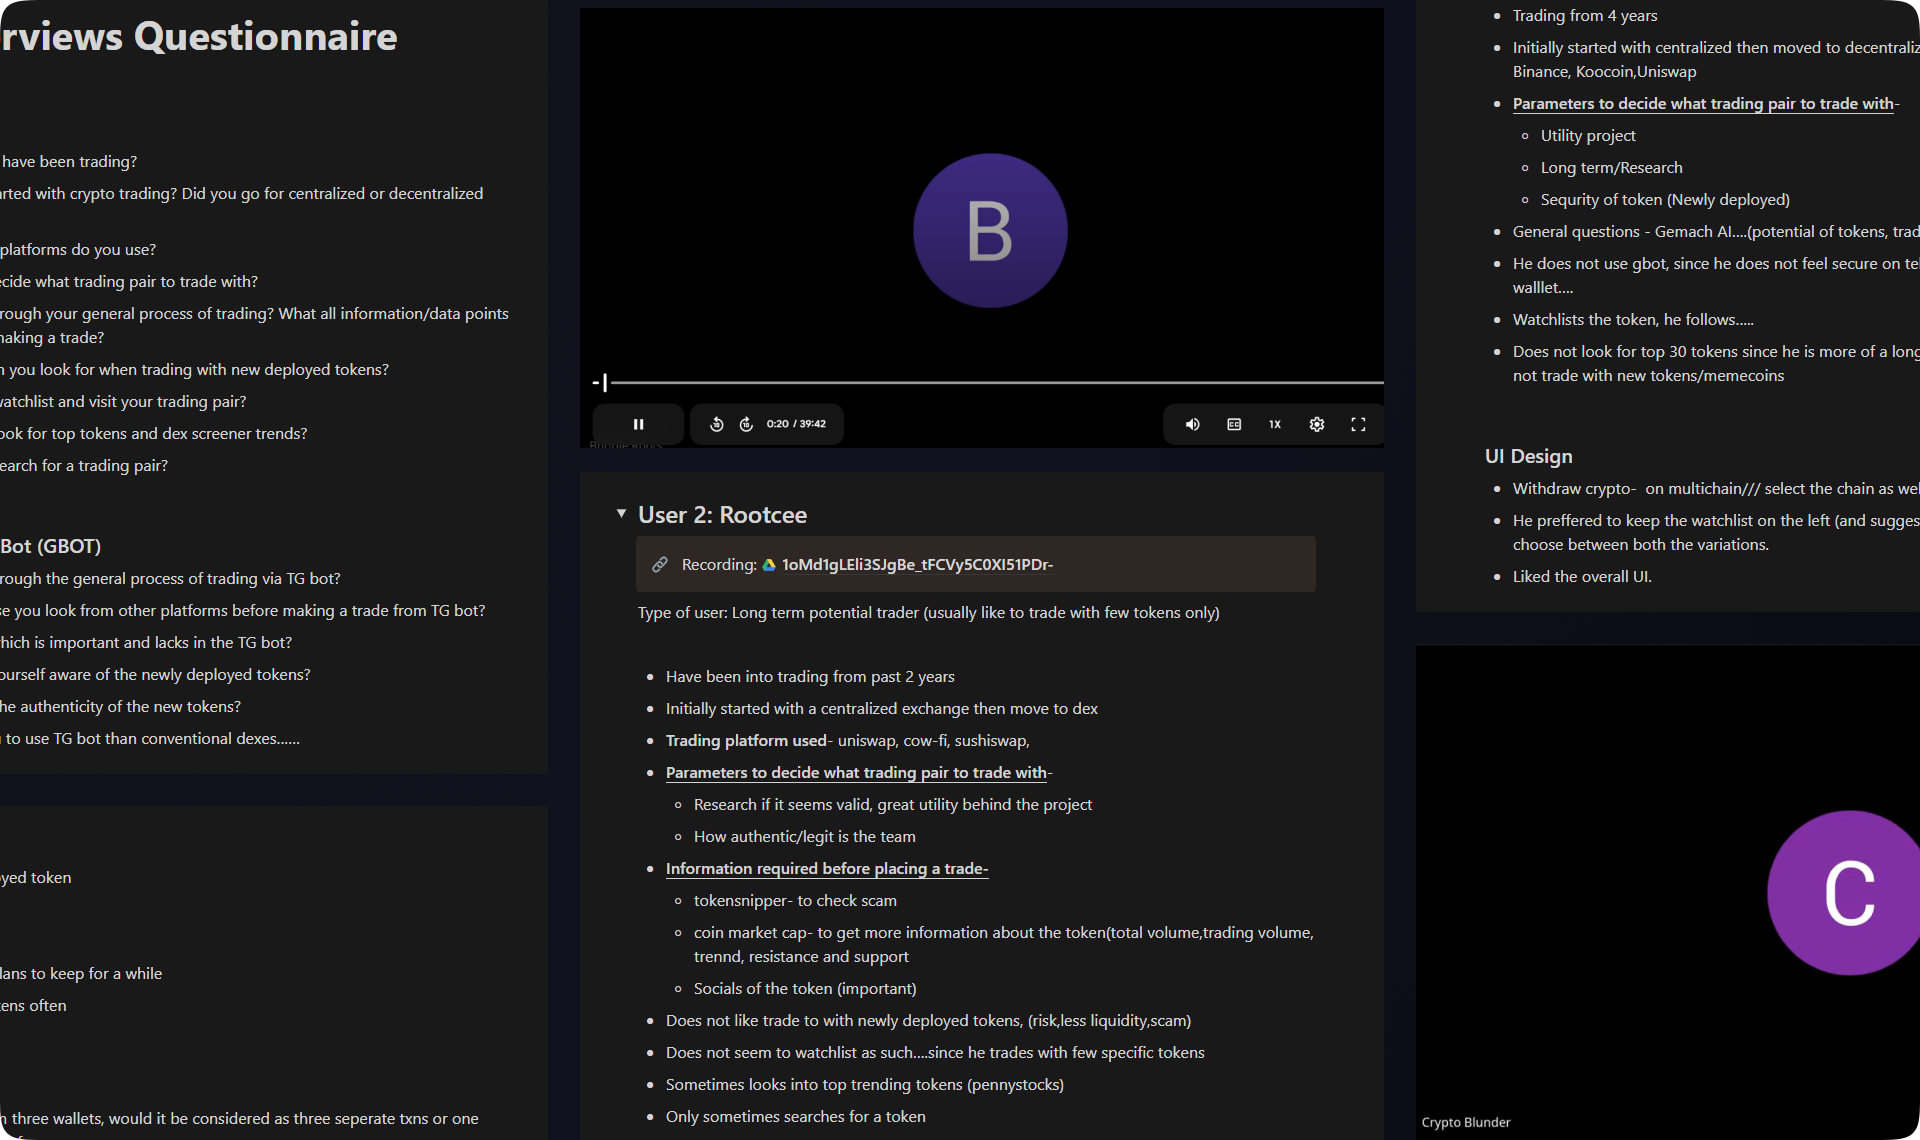Click the 'Liked the overall UI.' bullet
The height and width of the screenshot is (1140, 1920).
[1582, 576]
